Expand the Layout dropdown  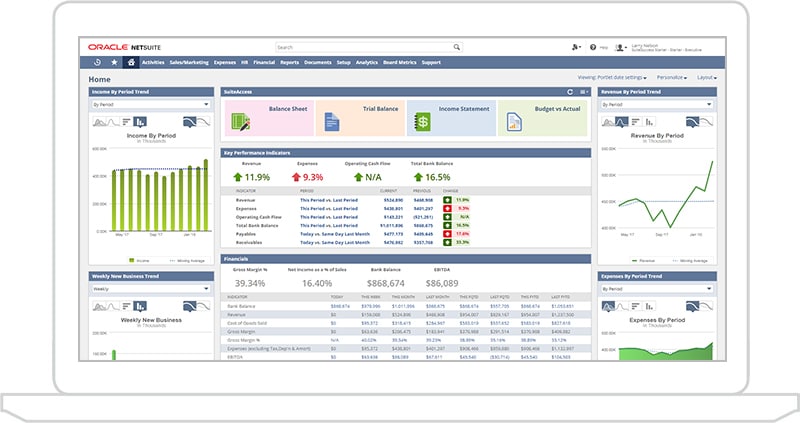(x=707, y=78)
